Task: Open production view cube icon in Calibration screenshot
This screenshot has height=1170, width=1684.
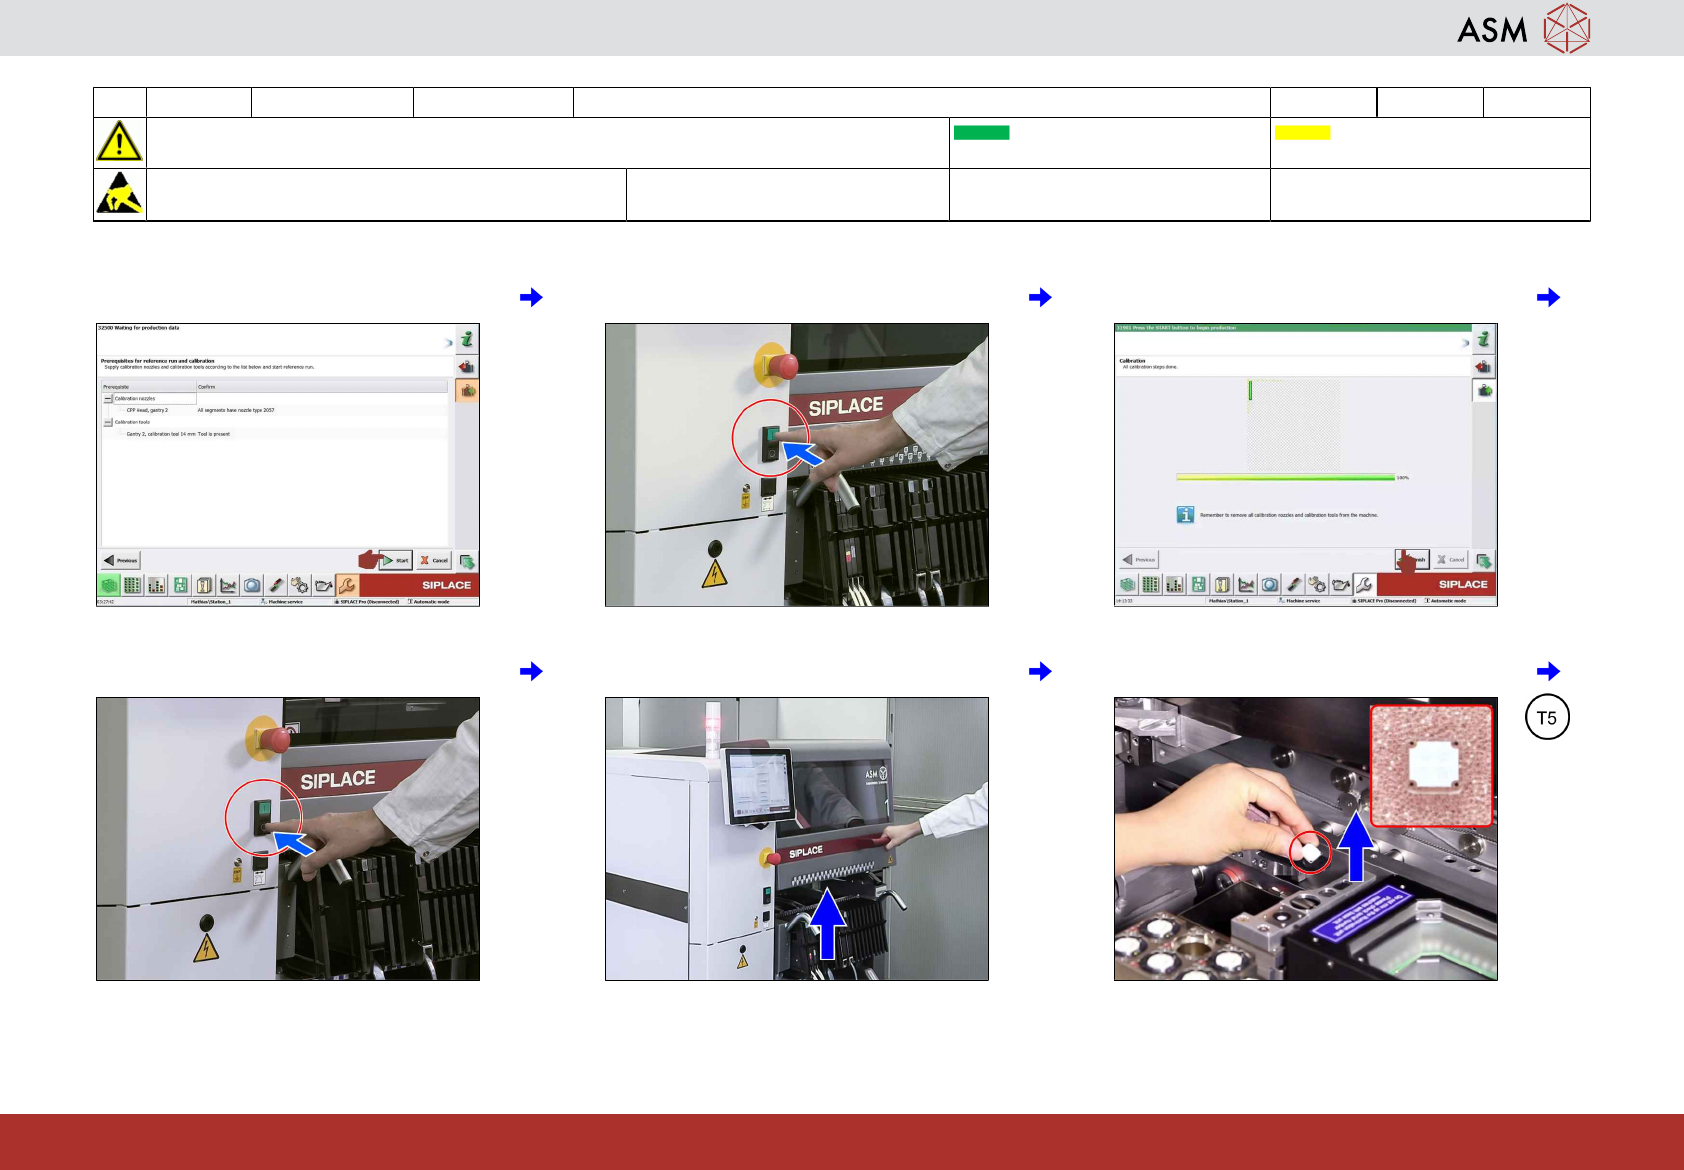Action: [x=1127, y=585]
